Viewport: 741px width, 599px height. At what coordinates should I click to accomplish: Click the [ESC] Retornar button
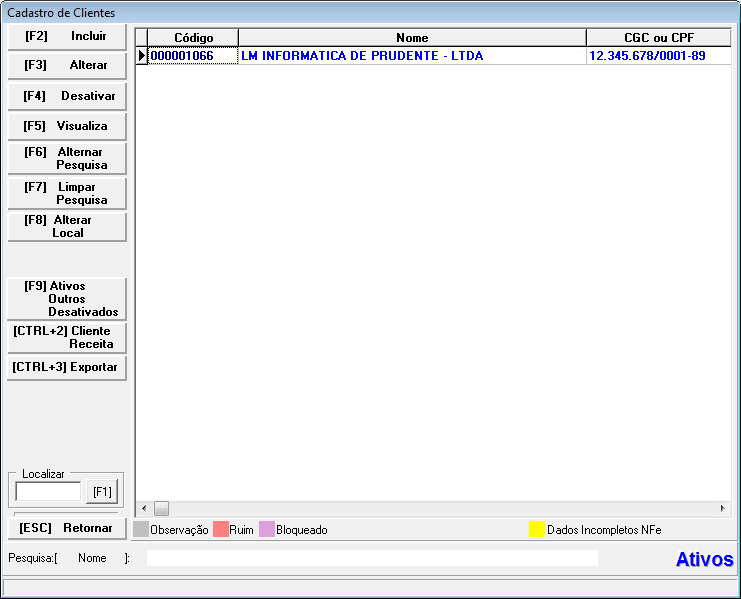66,528
